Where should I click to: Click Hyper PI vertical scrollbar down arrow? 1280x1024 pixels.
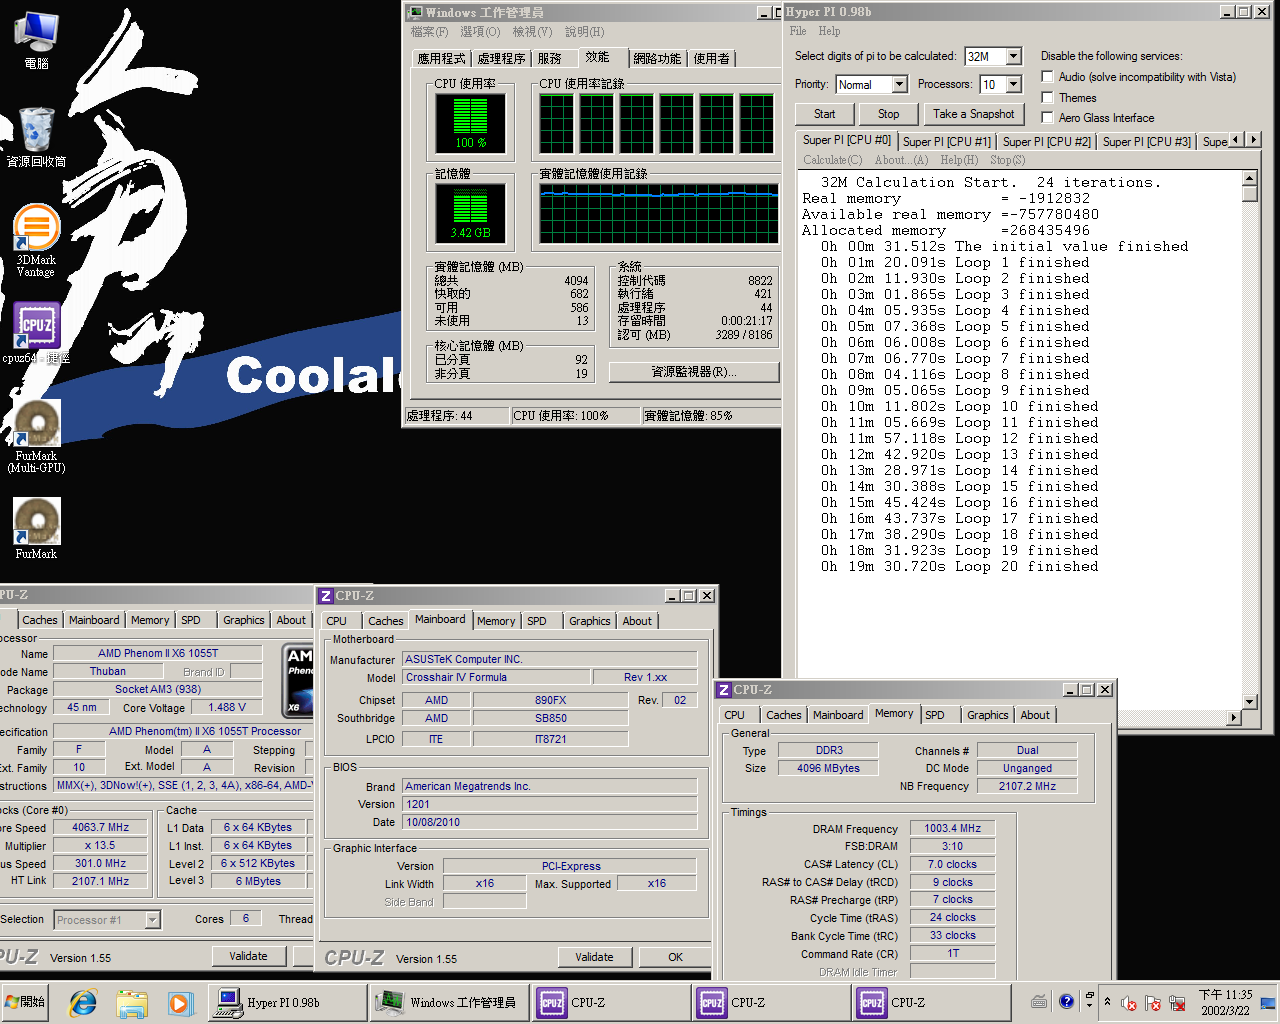[1249, 702]
